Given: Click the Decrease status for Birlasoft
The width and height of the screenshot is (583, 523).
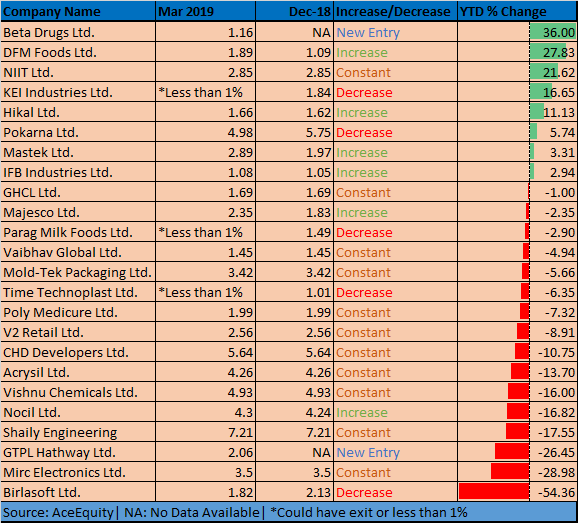Looking at the screenshot, I should tap(364, 493).
